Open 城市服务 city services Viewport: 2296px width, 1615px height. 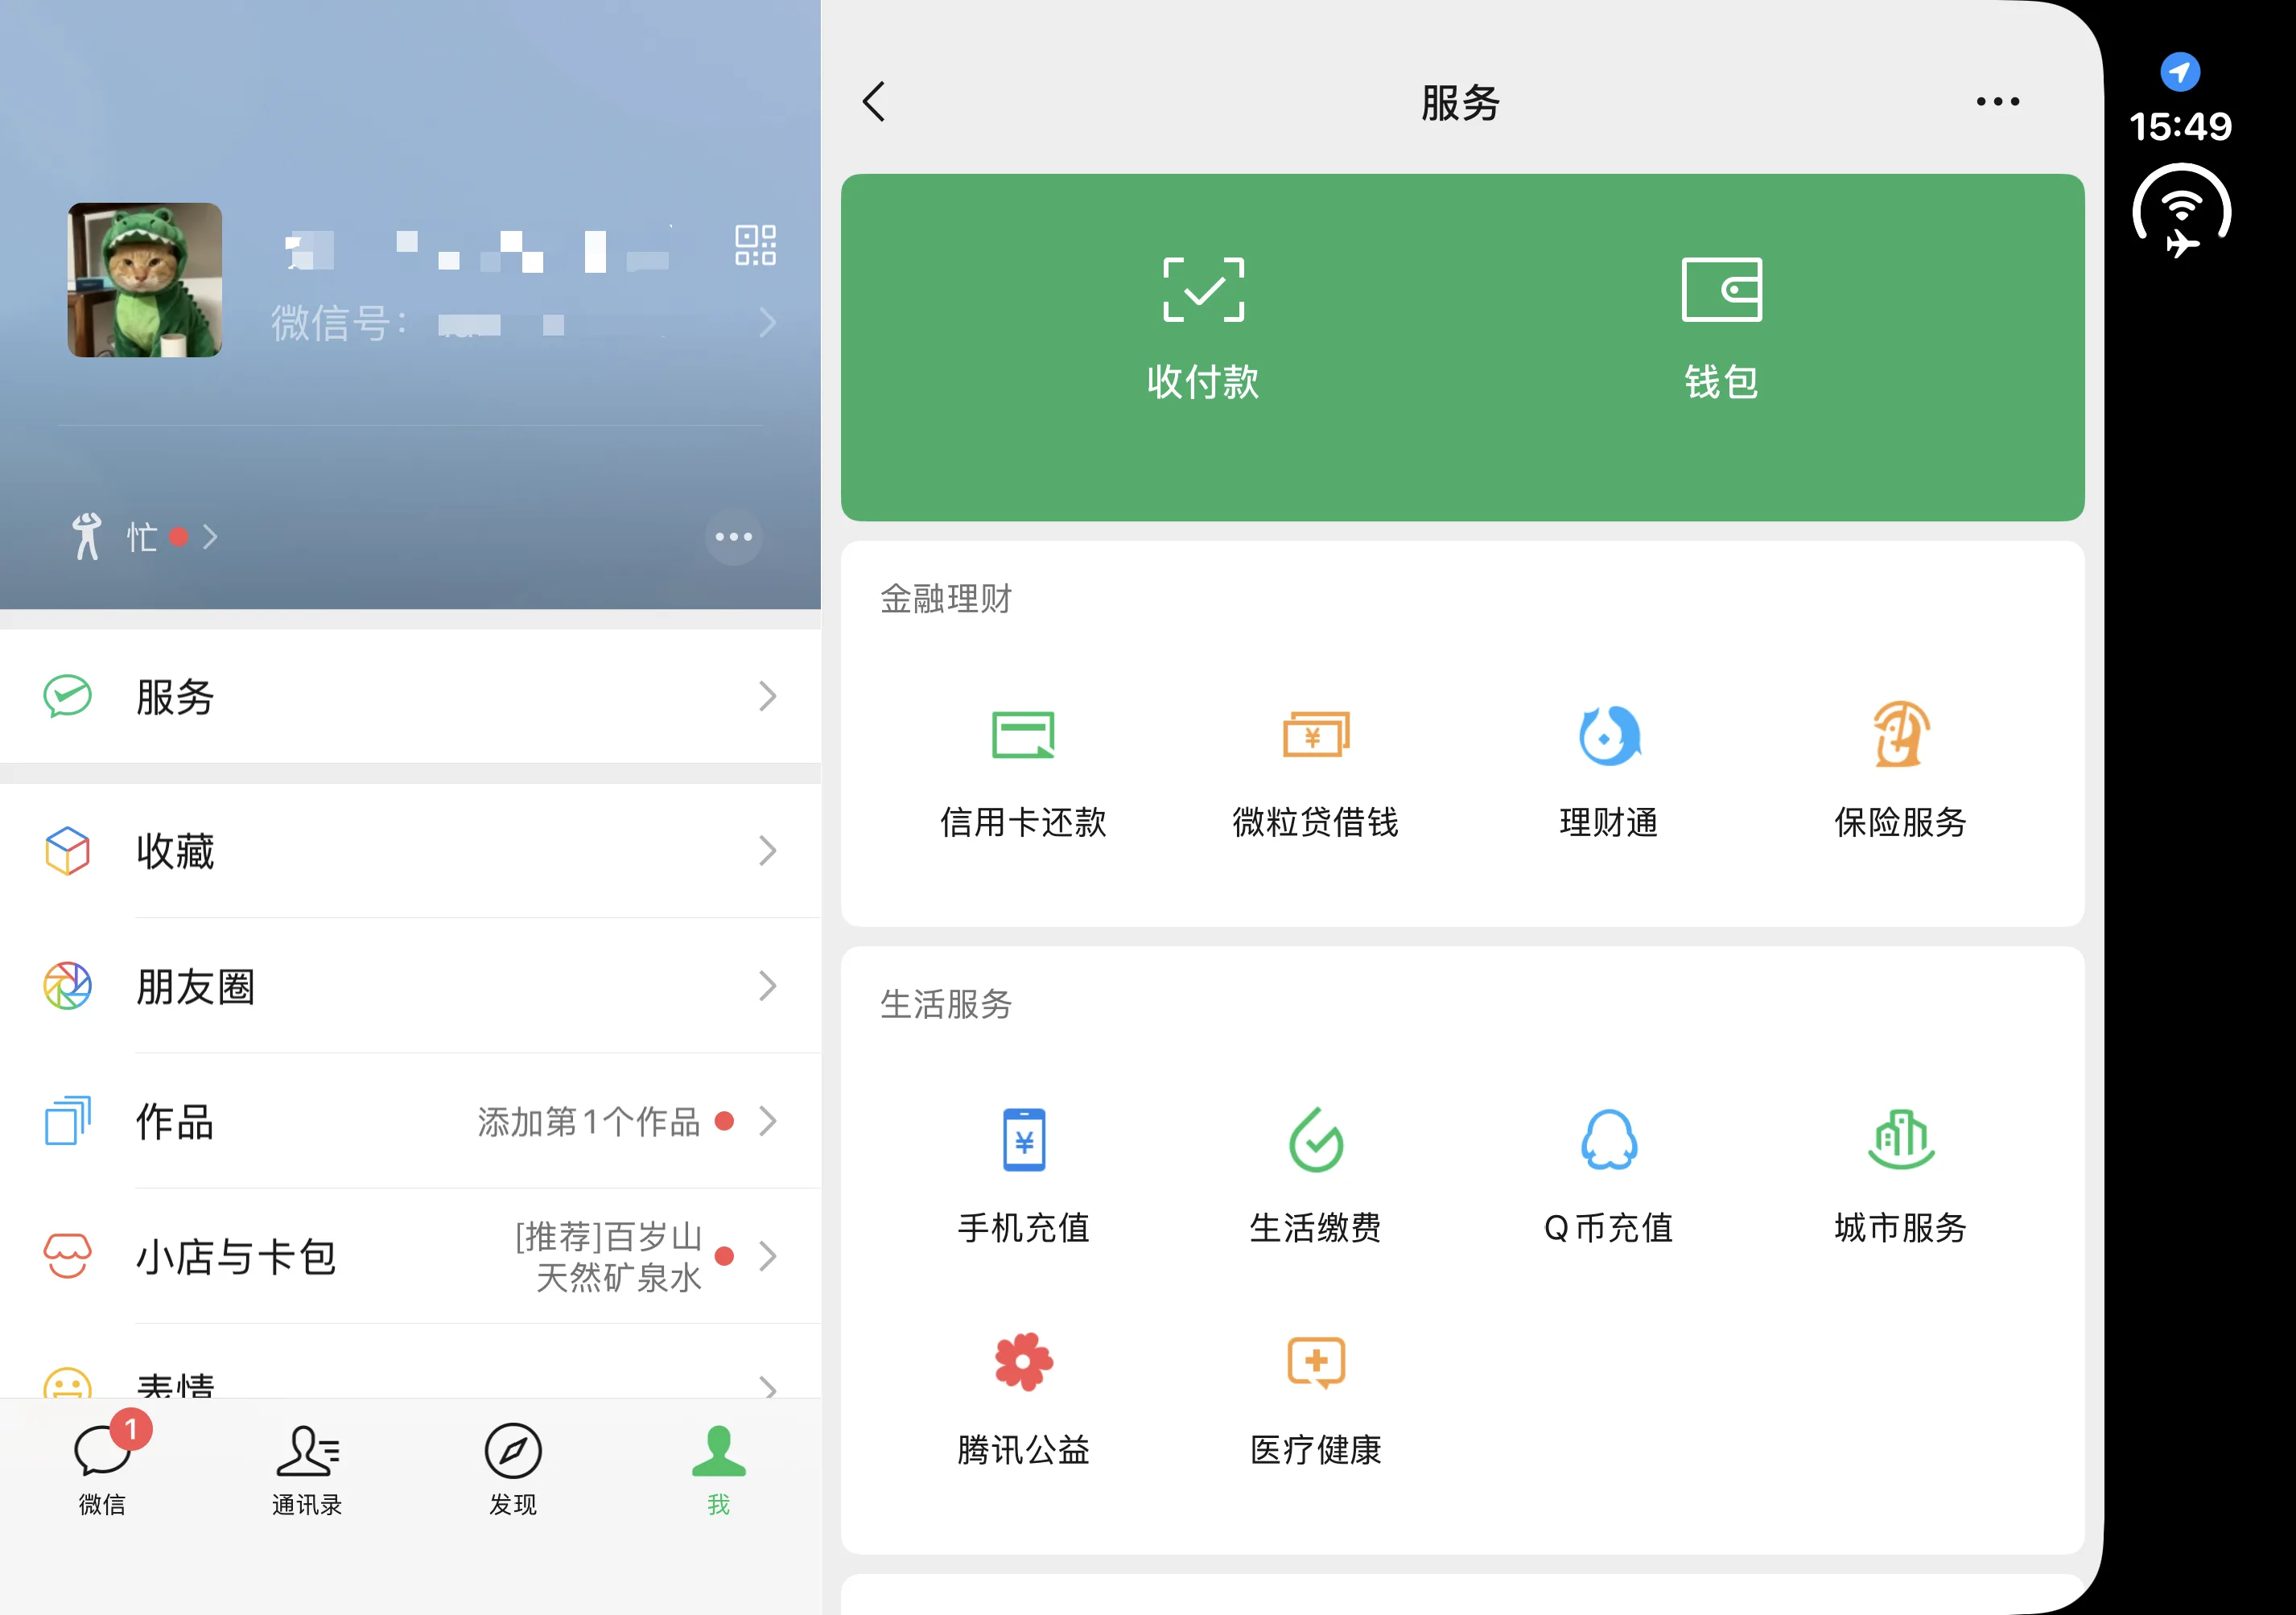[x=1900, y=1177]
